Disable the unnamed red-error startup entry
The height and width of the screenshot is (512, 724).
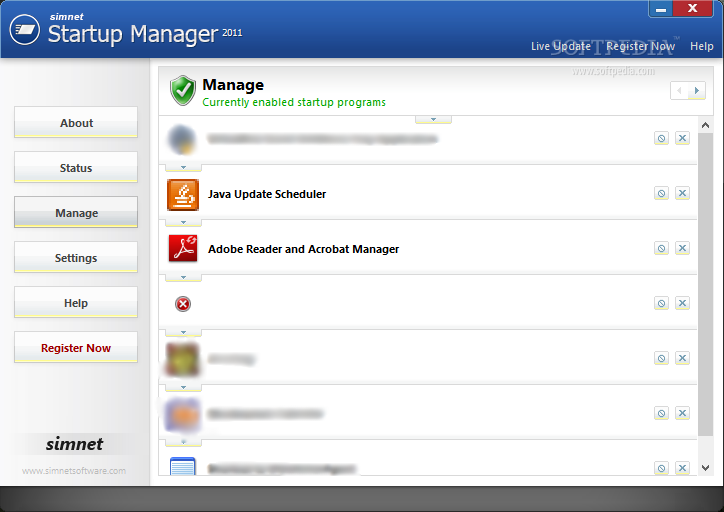(661, 303)
